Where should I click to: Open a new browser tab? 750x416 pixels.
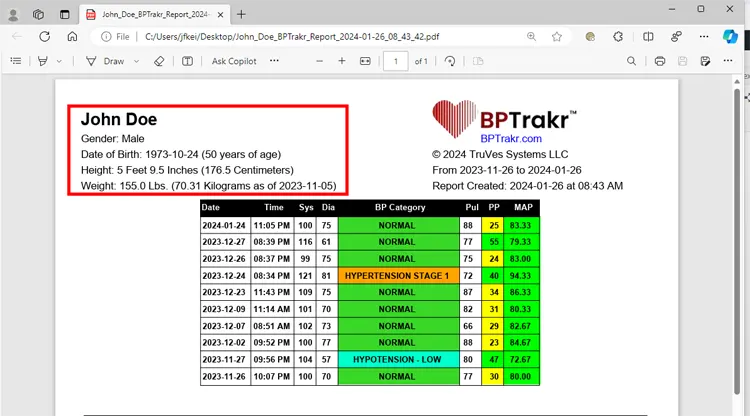coord(241,14)
